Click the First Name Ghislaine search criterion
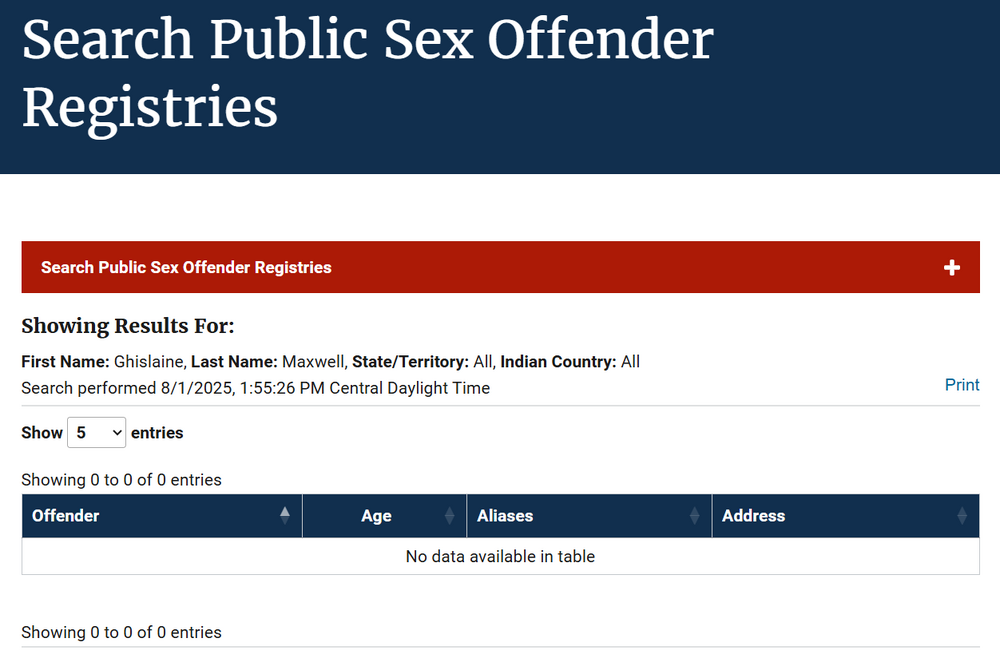 103,361
